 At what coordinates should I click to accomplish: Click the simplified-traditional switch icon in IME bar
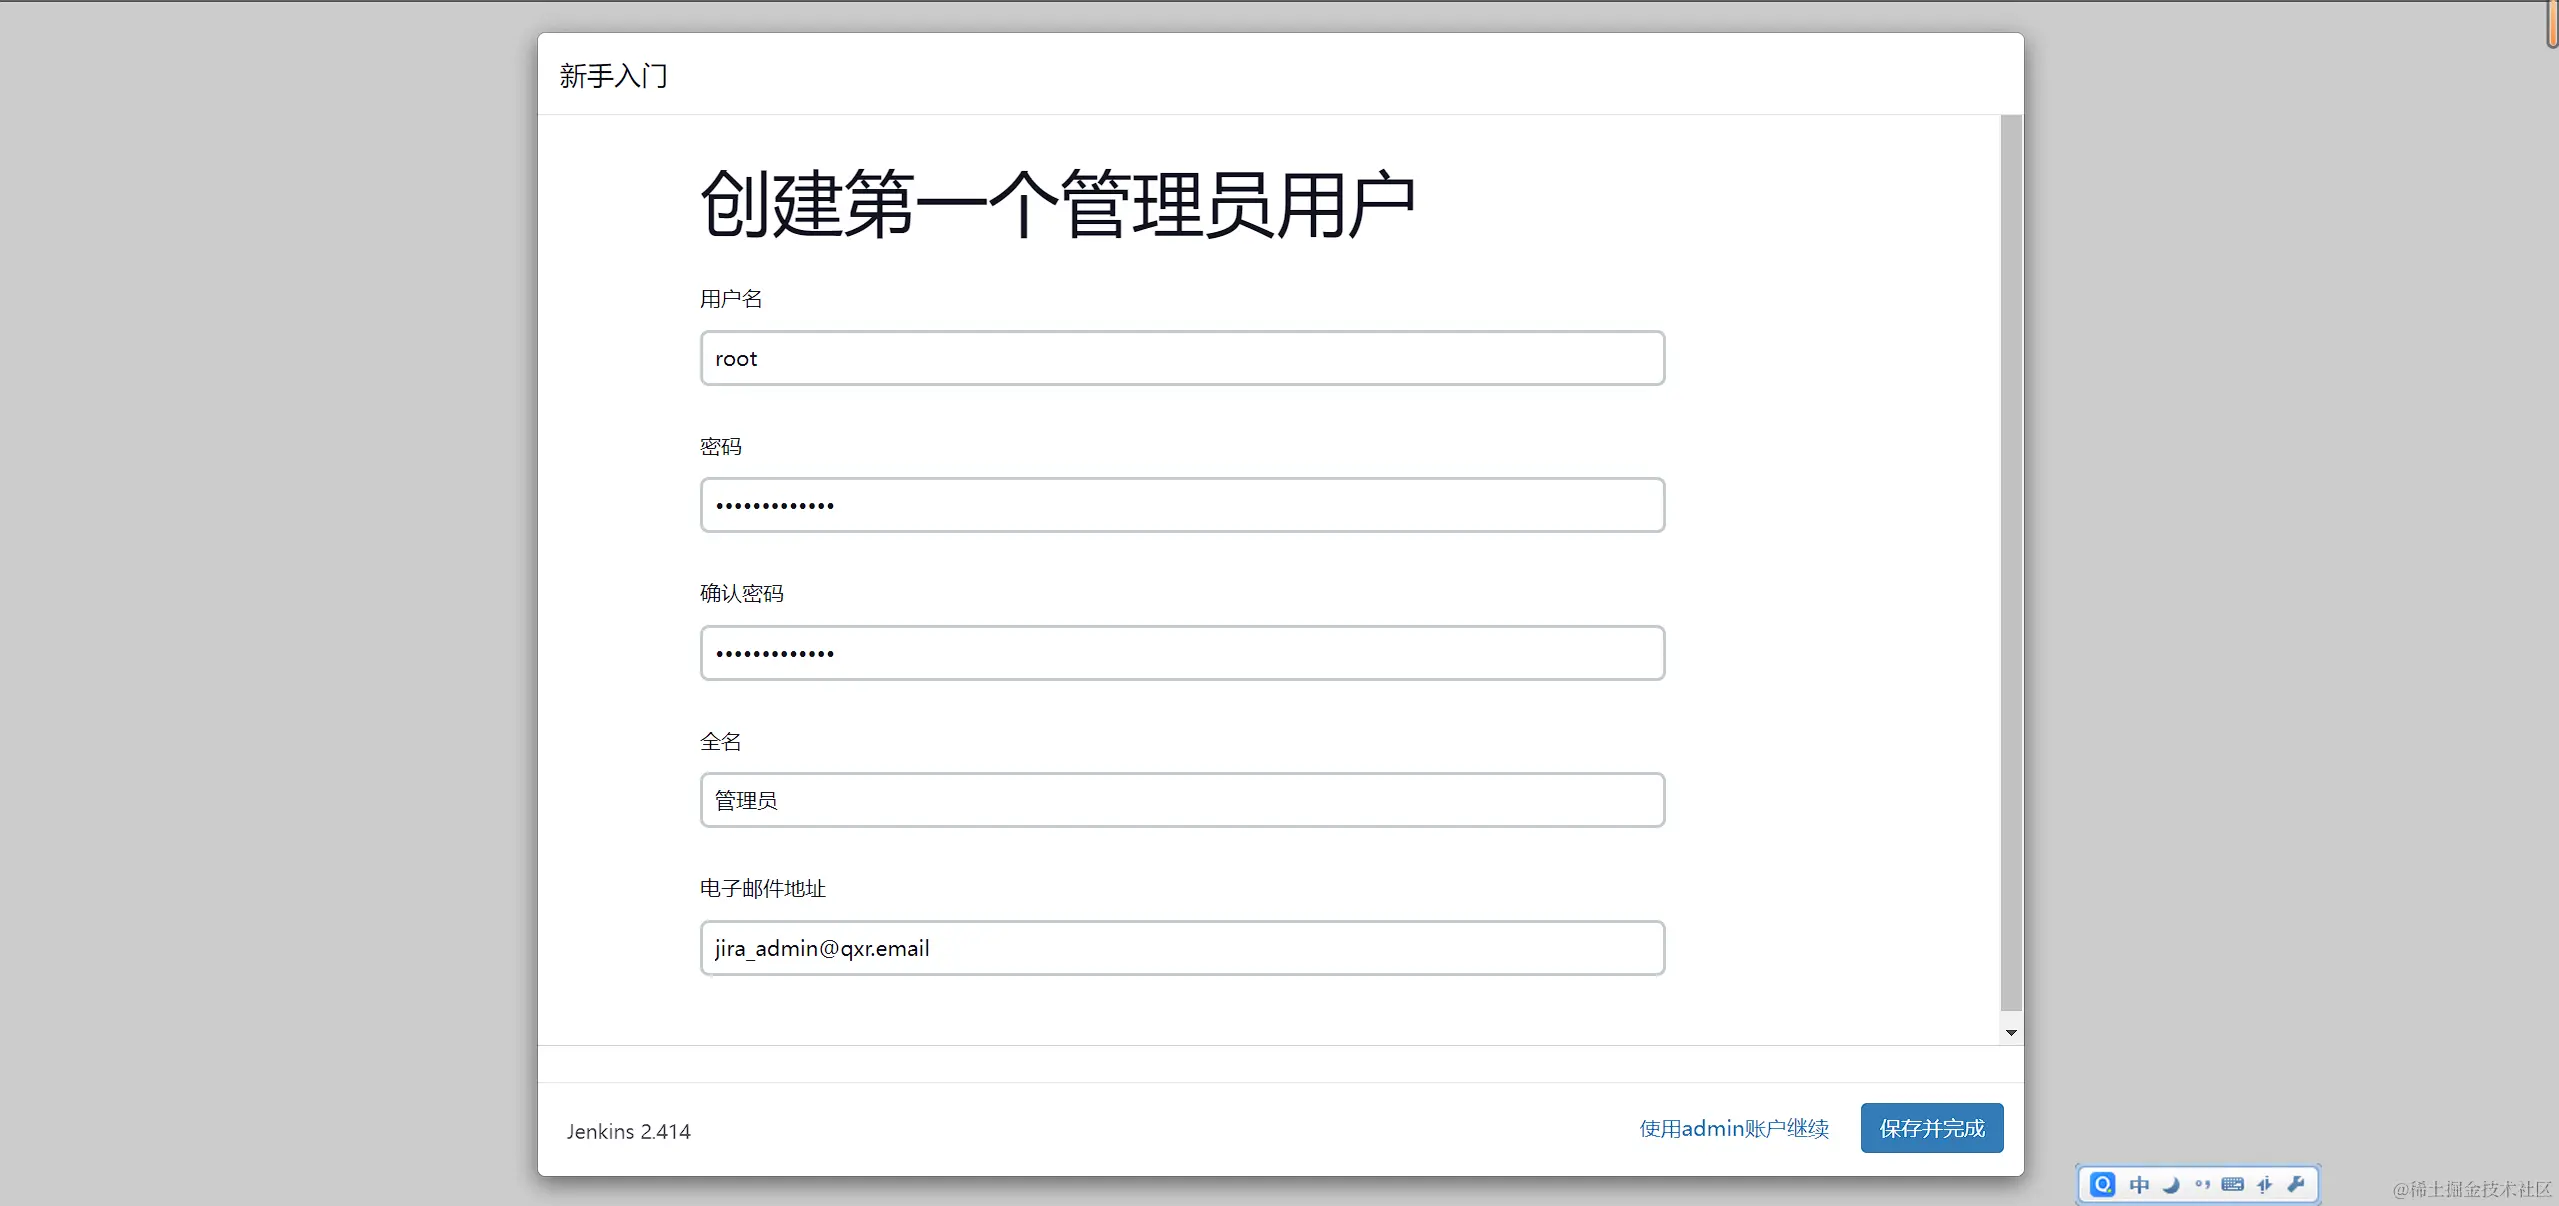pos(2264,1185)
